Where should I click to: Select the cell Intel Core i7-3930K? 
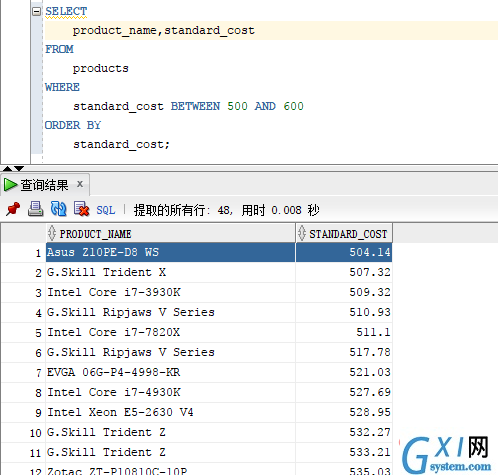[170, 292]
